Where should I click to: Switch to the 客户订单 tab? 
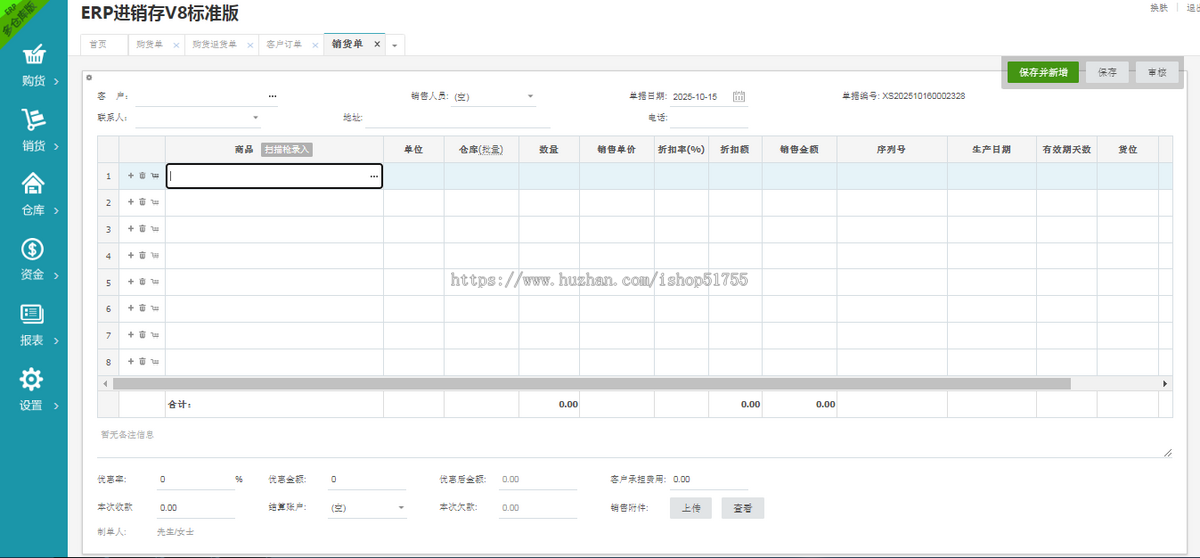point(285,45)
